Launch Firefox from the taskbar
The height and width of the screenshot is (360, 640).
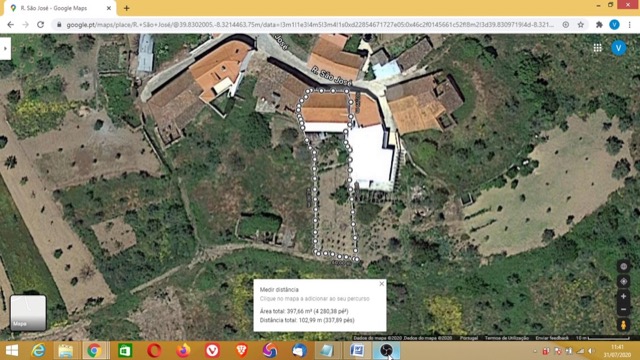(183, 351)
